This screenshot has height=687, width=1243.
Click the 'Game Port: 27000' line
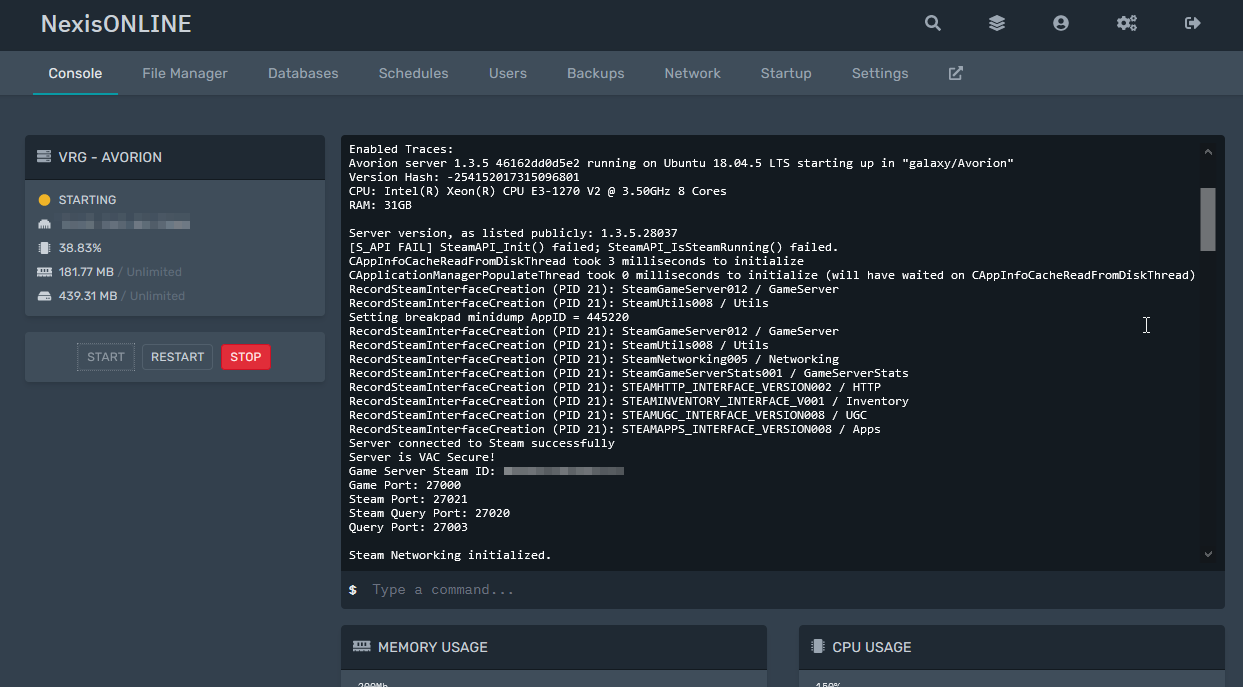405,485
